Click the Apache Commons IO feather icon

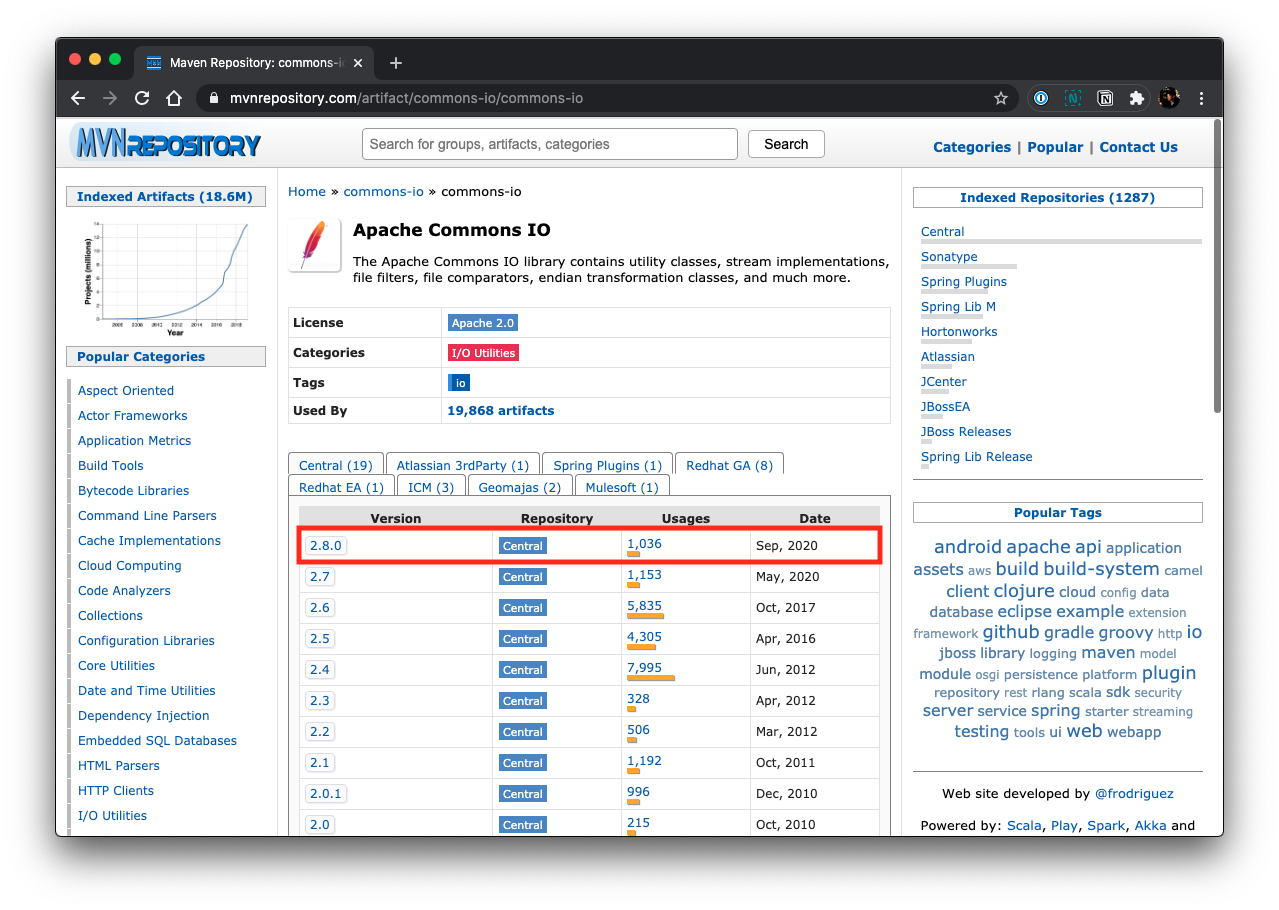pos(314,245)
